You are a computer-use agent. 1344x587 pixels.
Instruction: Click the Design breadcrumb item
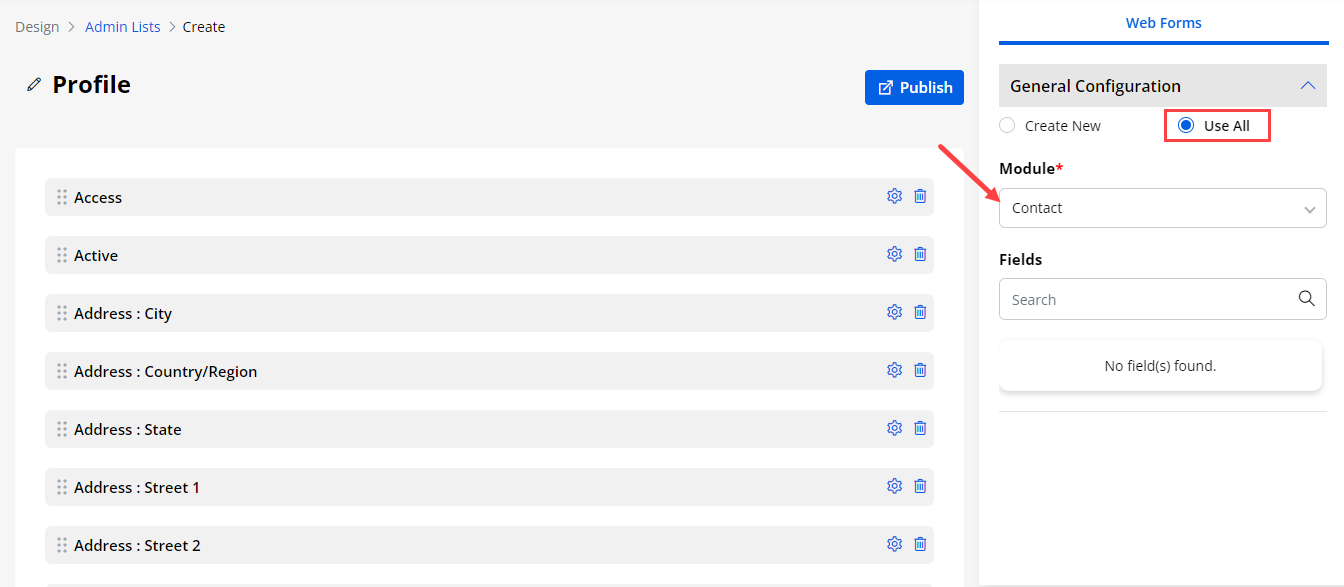(37, 27)
